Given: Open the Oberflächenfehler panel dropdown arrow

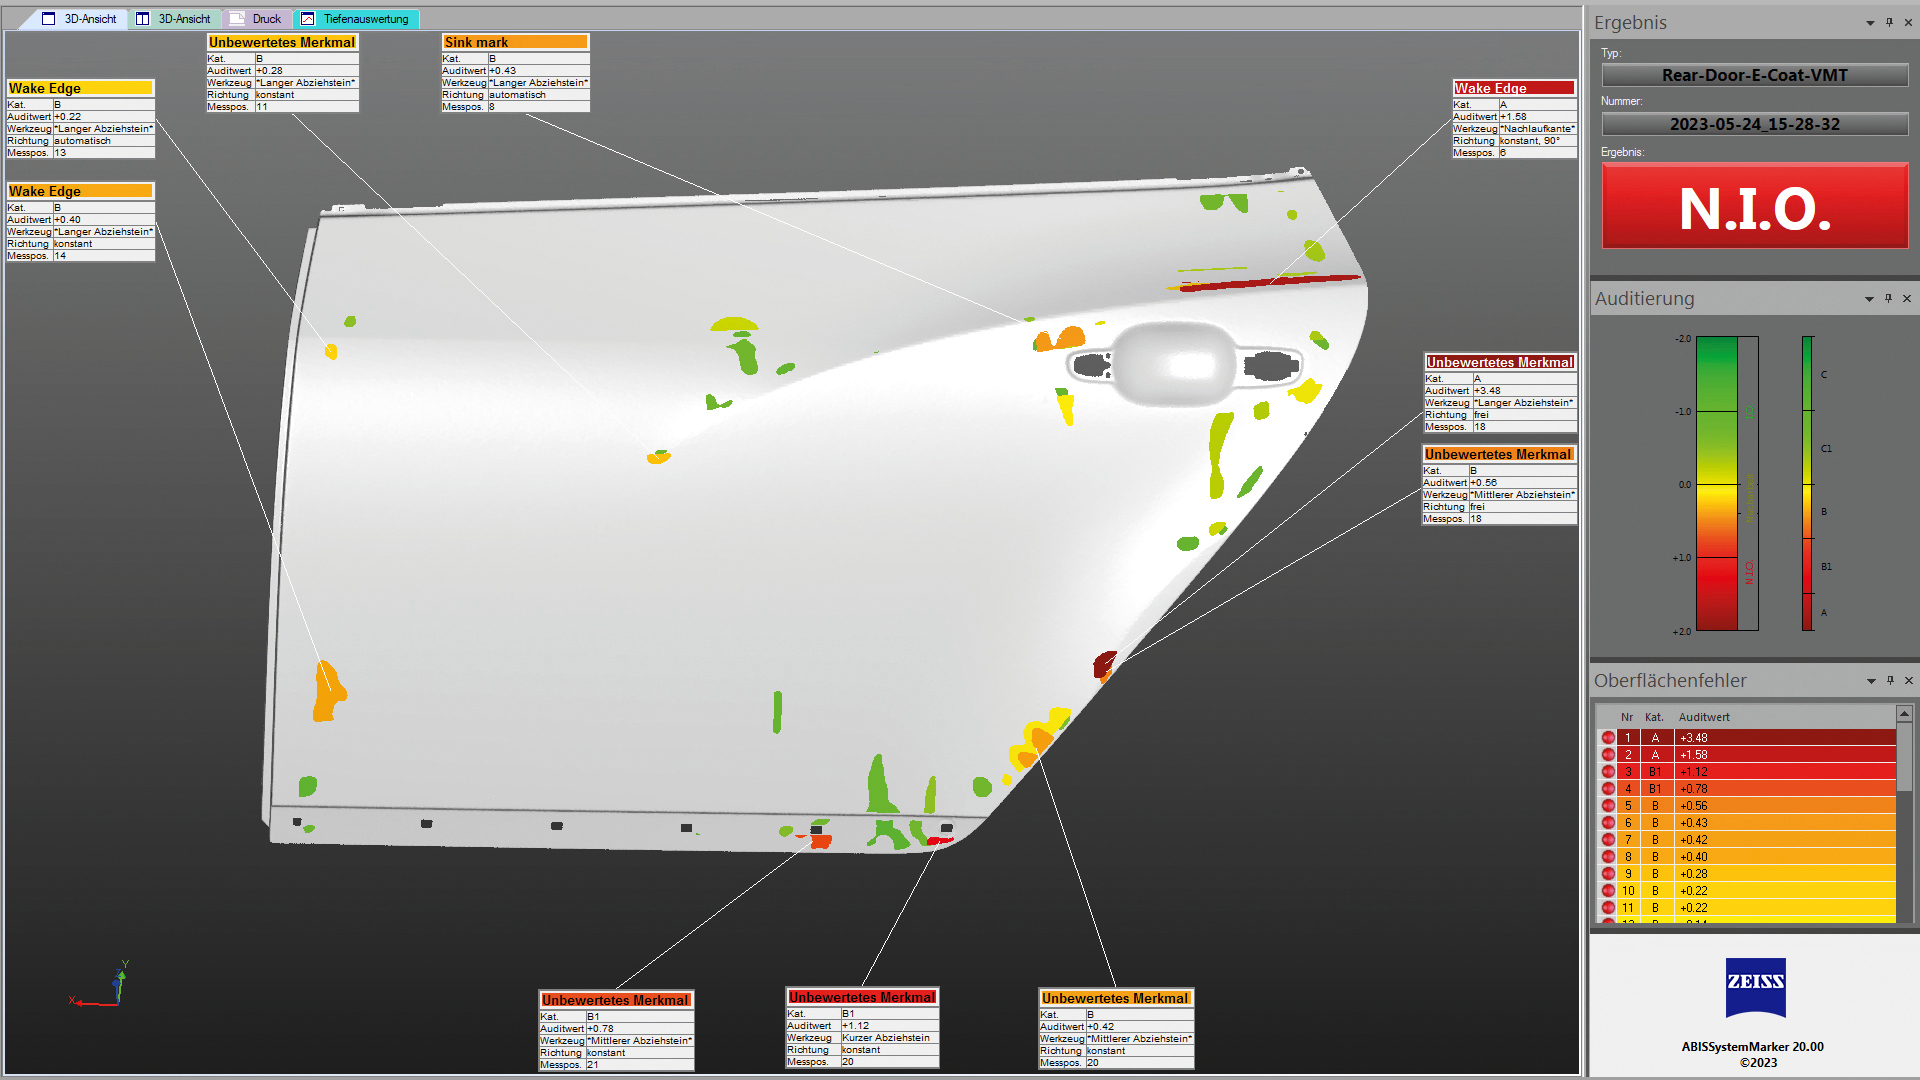Looking at the screenshot, I should pyautogui.click(x=1871, y=681).
